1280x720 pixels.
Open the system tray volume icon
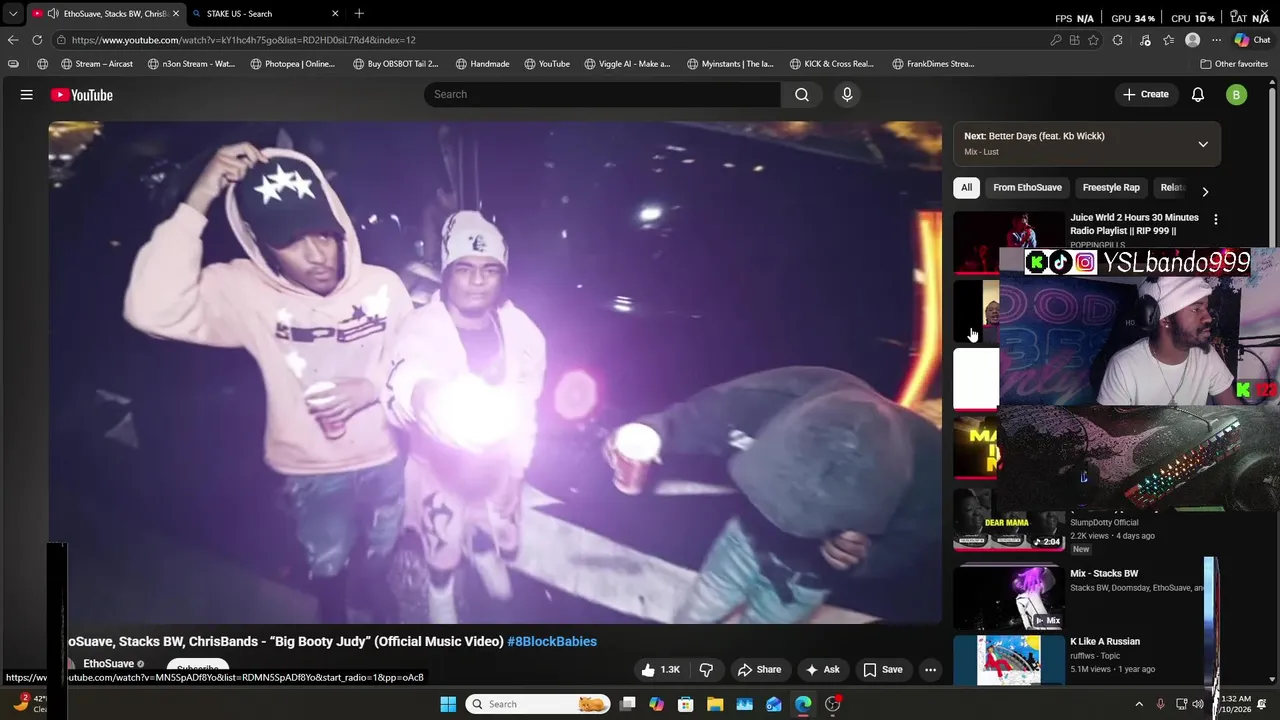1198,704
